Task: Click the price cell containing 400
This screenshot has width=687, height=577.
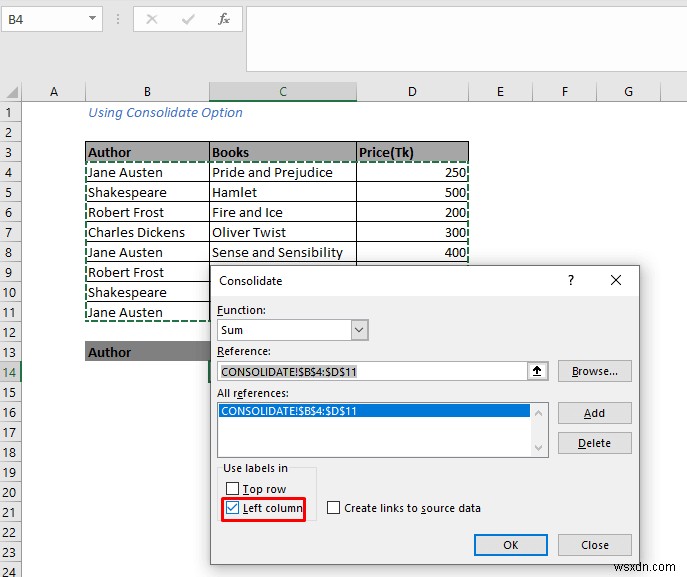Action: pyautogui.click(x=412, y=252)
